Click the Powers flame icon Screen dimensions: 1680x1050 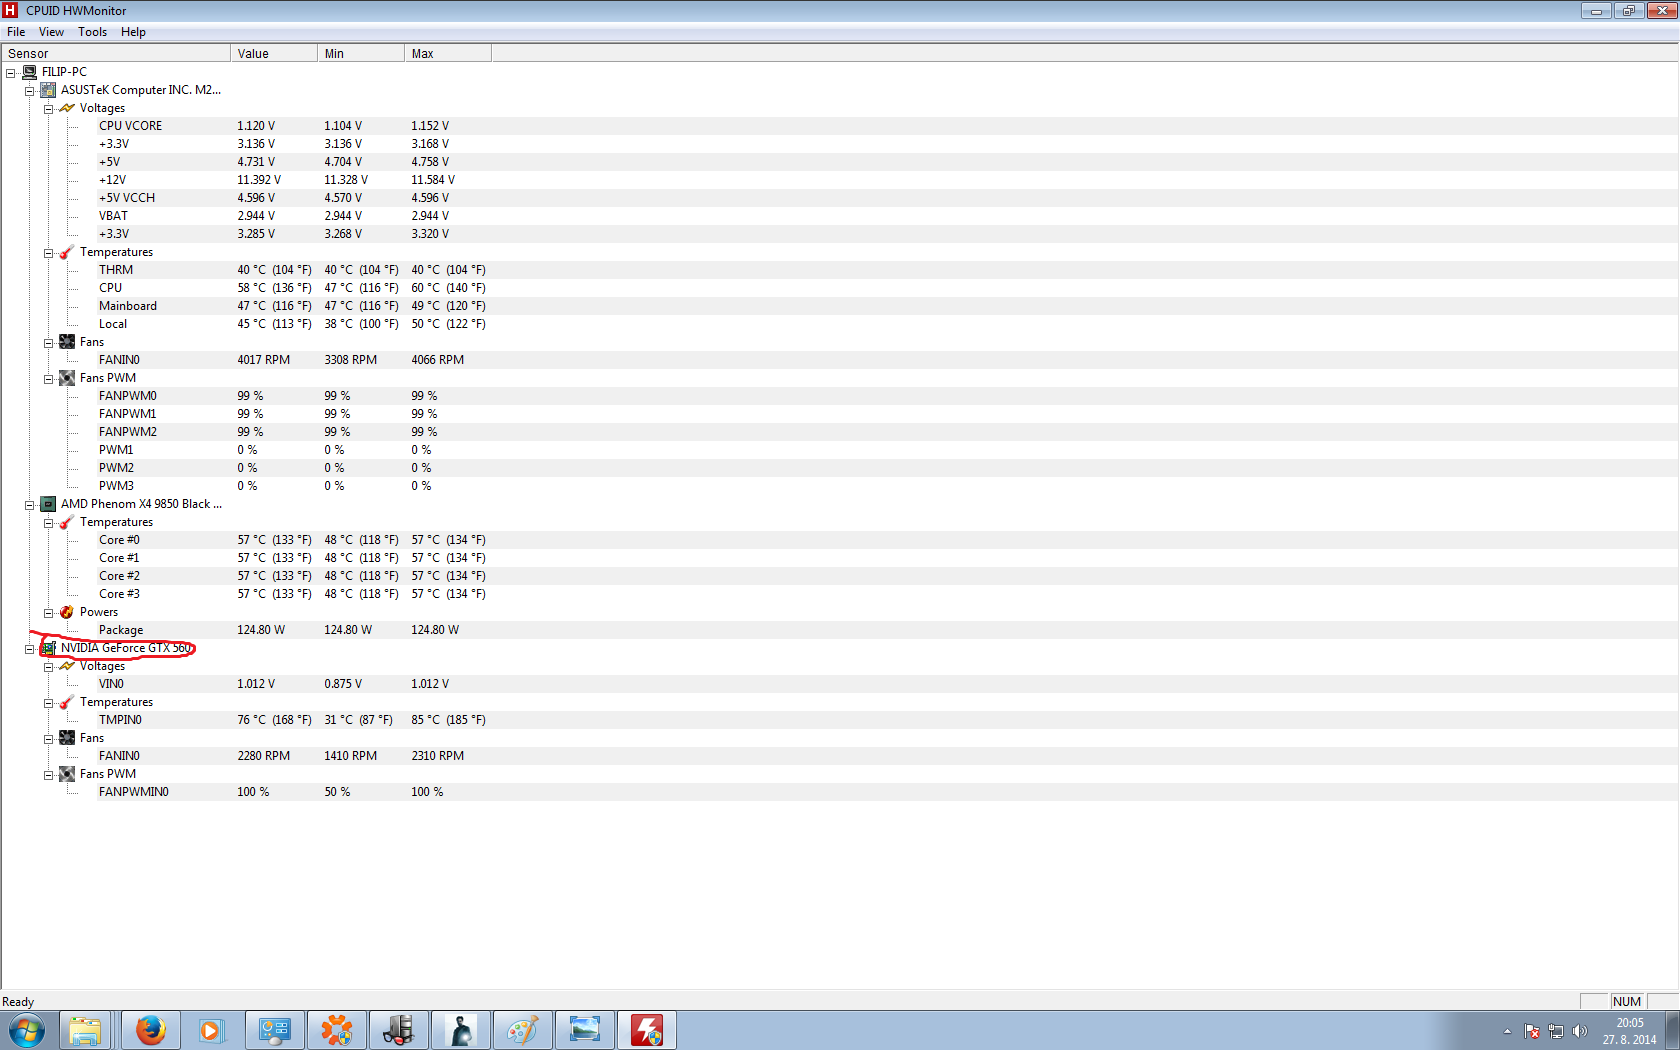tap(67, 612)
